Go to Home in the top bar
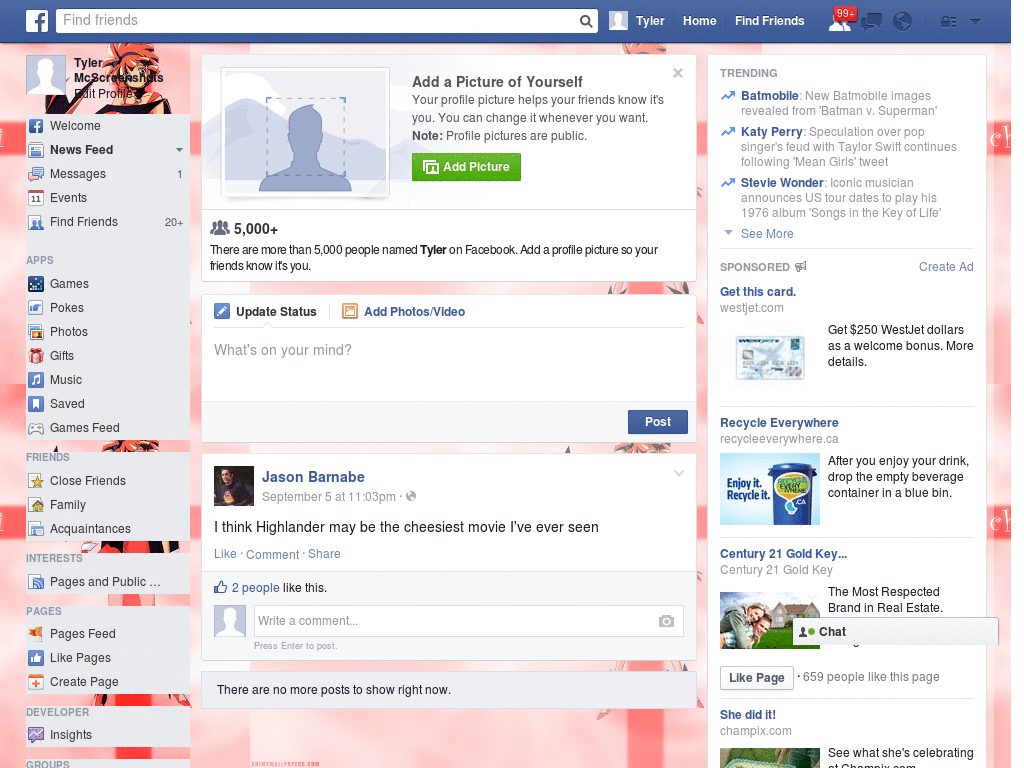Viewport: 1024px width, 768px height. 699,21
